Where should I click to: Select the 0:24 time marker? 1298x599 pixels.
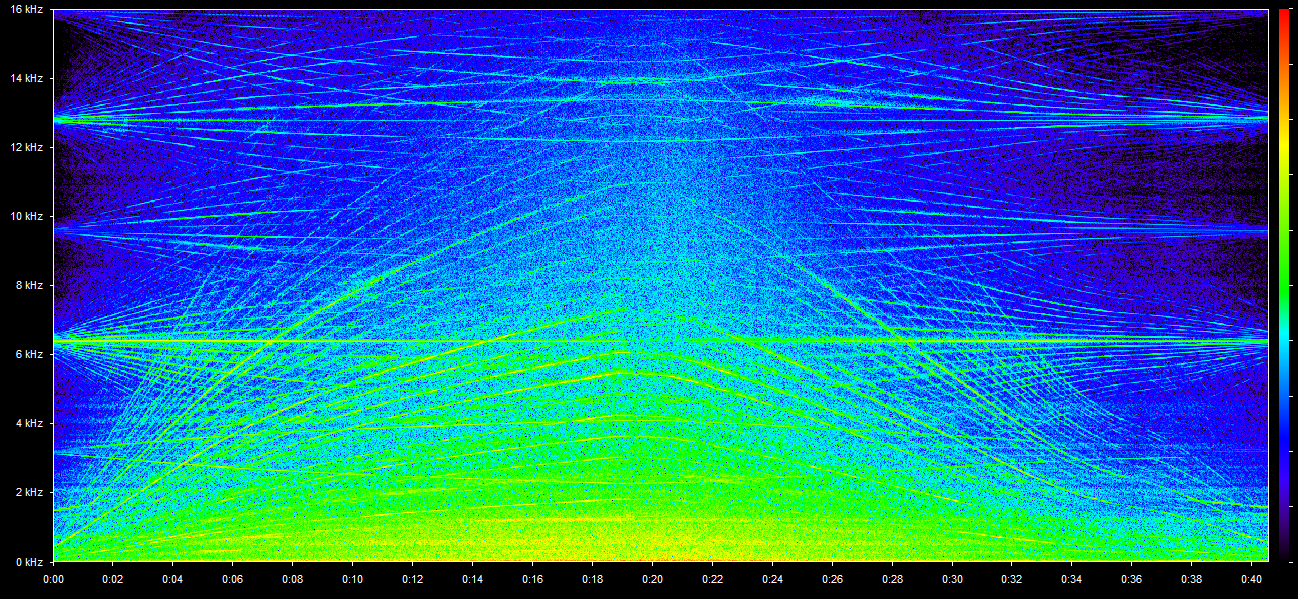(773, 579)
